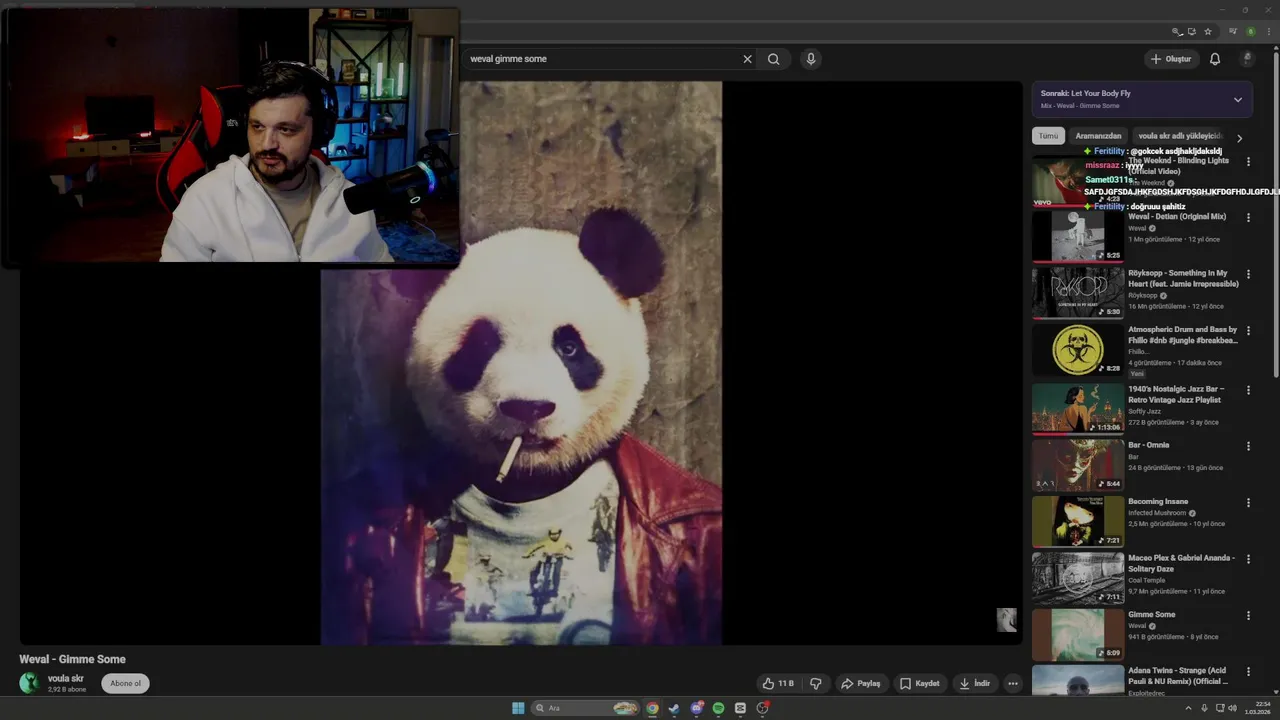Open Chrome media control icon
Viewport: 1280px width, 720px height.
1233,31
